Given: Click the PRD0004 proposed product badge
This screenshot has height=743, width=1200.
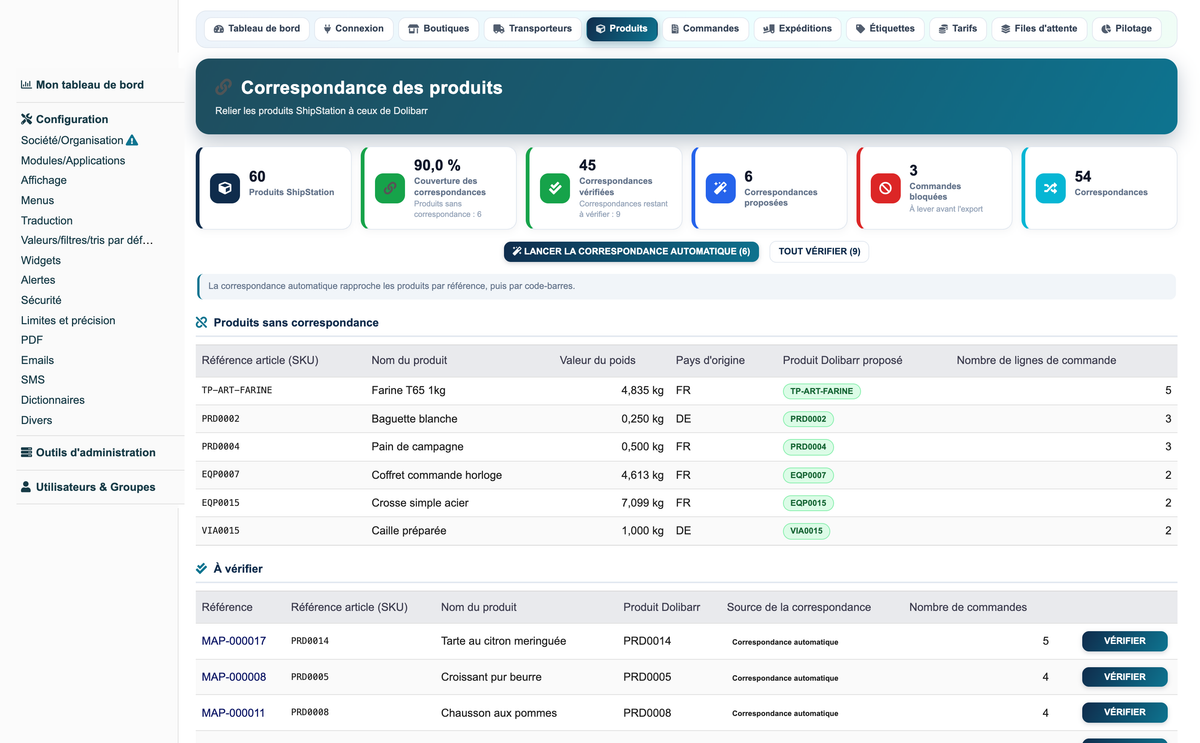Looking at the screenshot, I should 808,447.
